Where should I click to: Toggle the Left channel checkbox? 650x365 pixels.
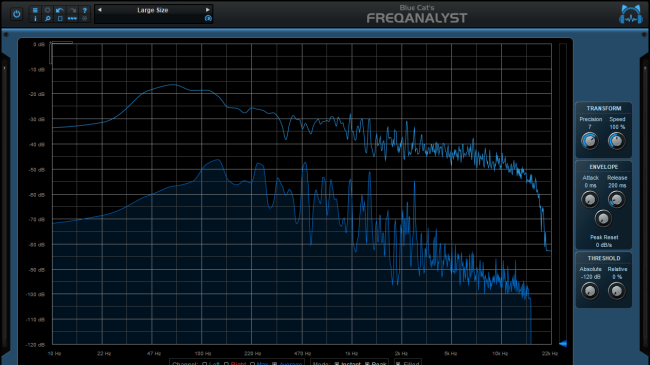[x=204, y=364]
